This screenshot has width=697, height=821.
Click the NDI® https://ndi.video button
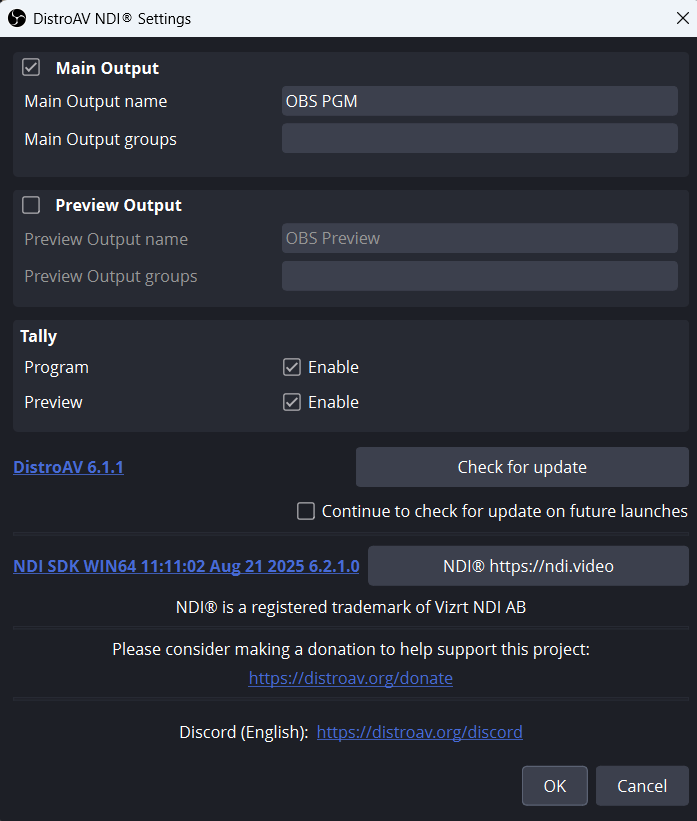[528, 566]
